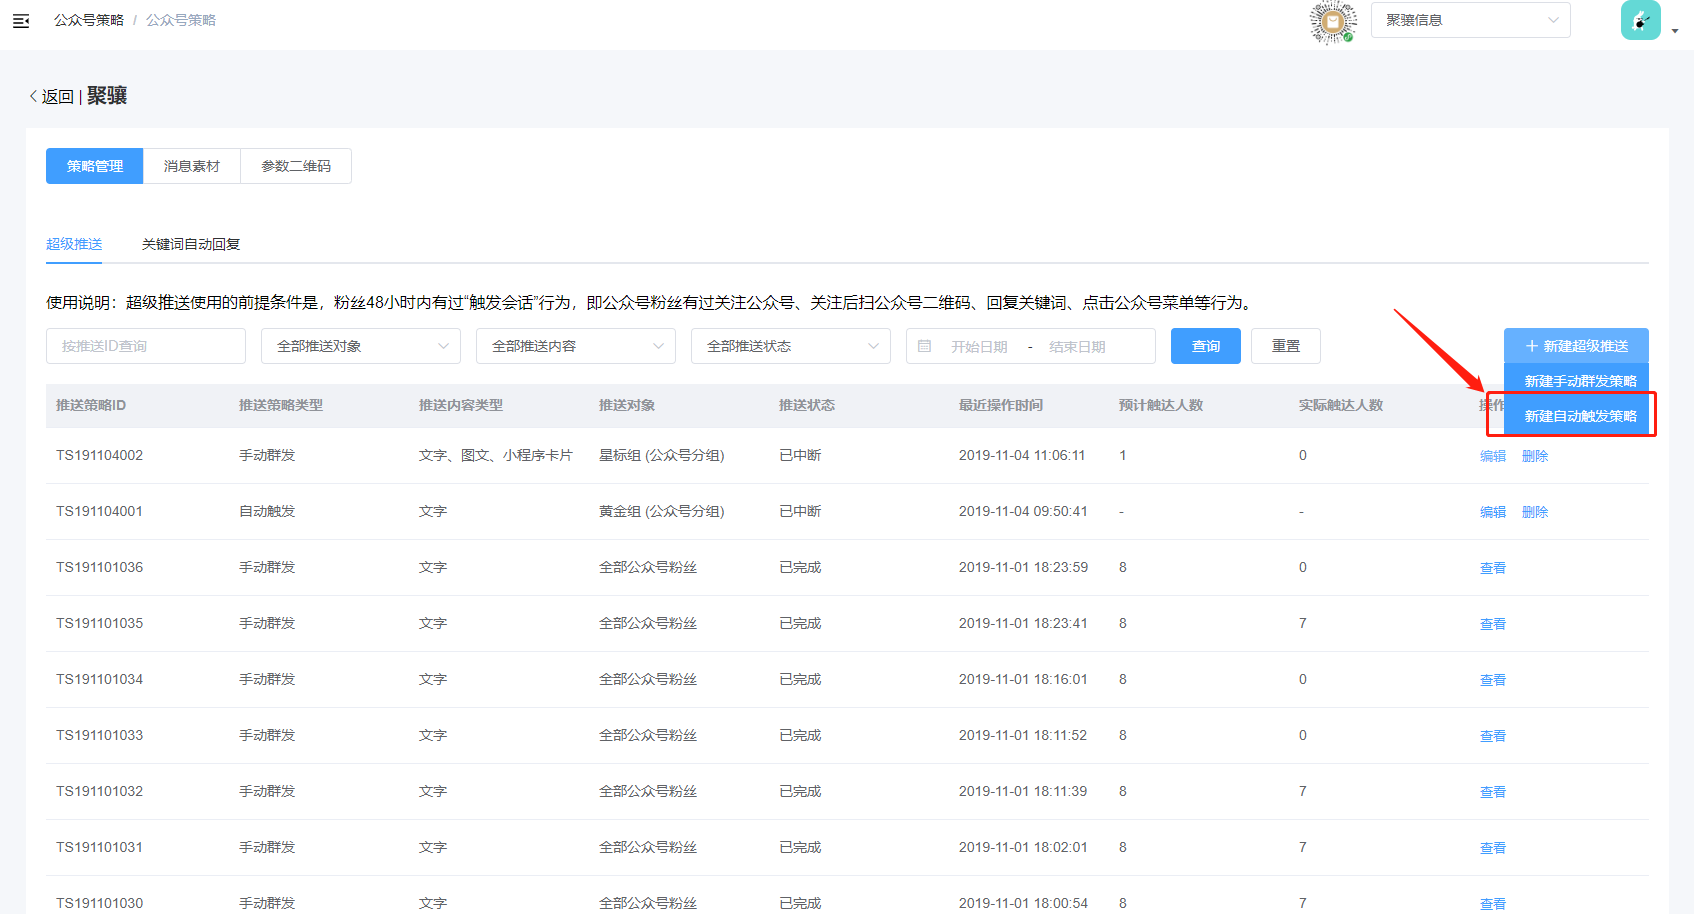
Task: Open the 全部推送内容 dropdown
Action: (575, 346)
